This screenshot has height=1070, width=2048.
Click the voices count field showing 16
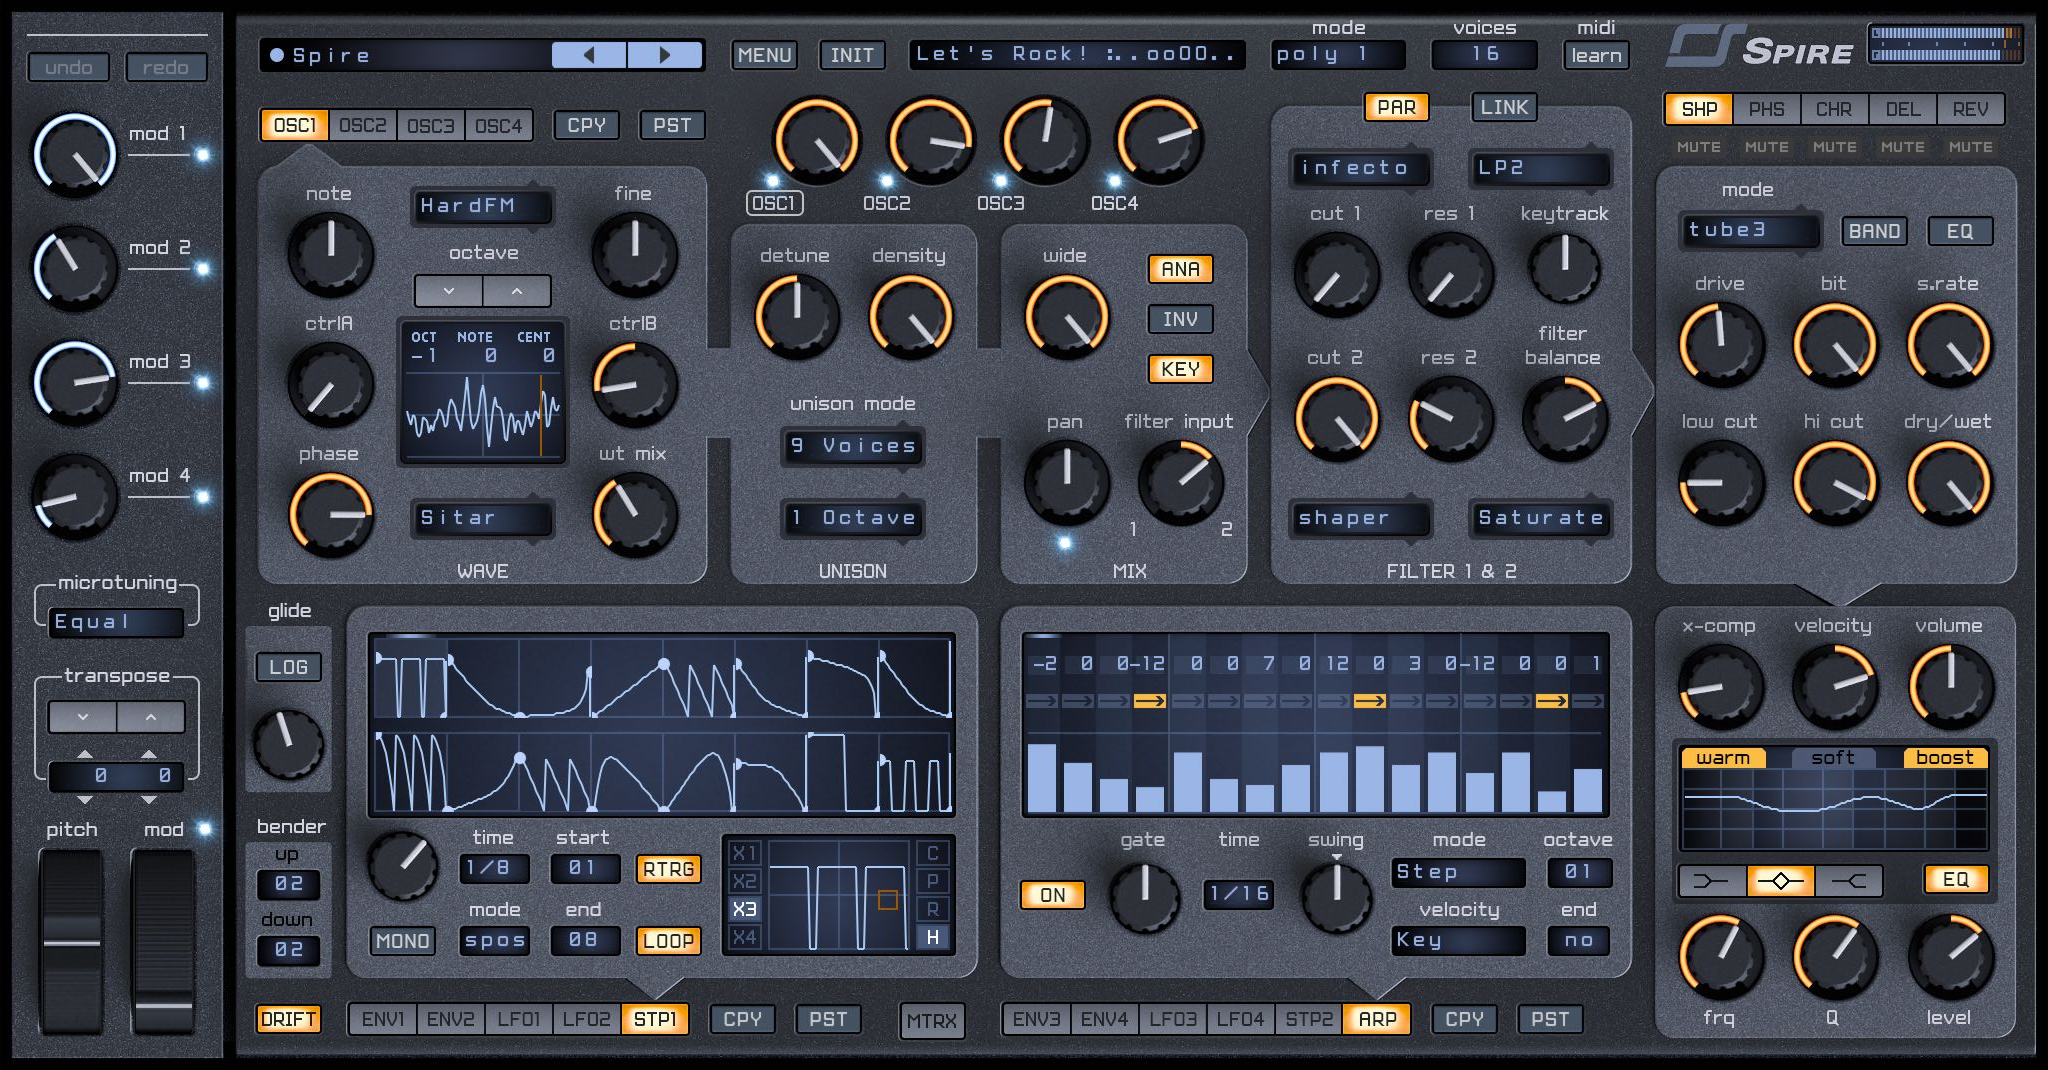[1484, 54]
